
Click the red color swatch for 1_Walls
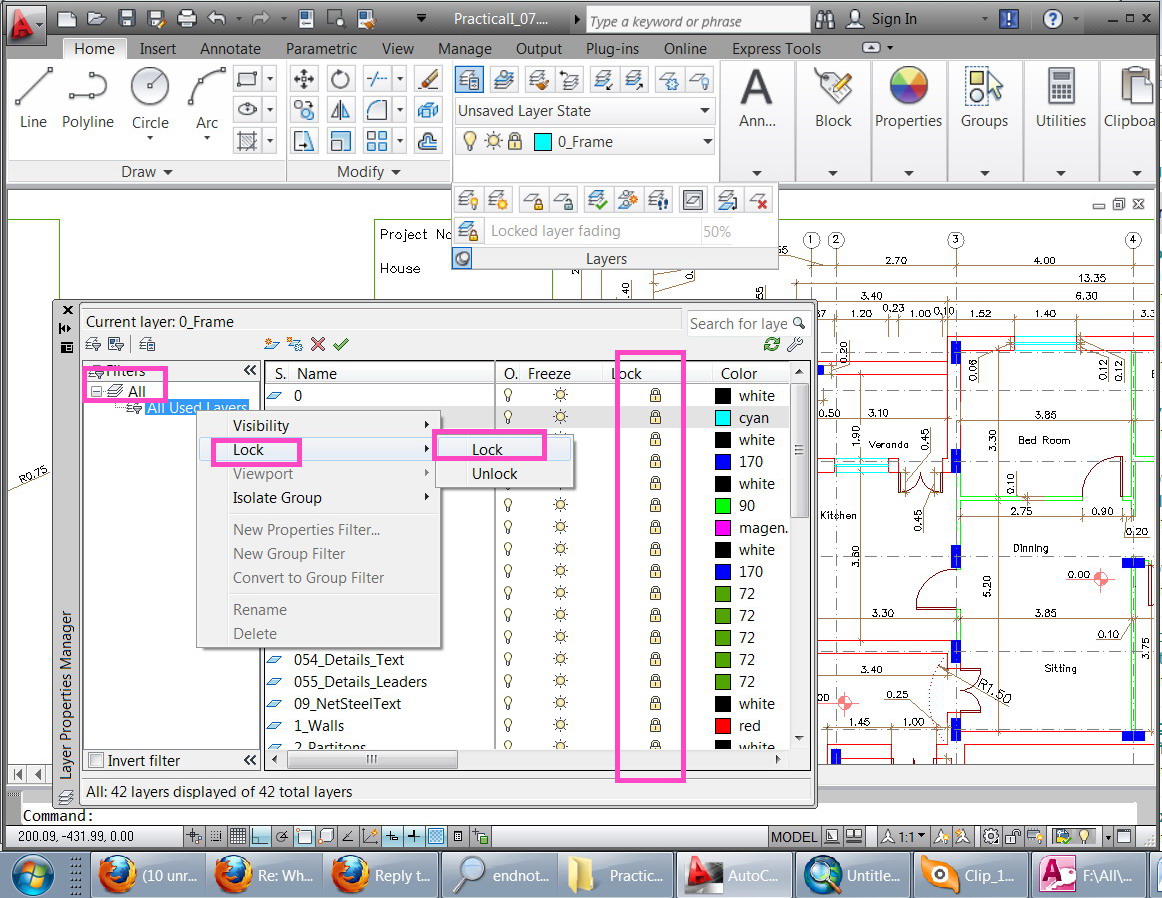tap(723, 726)
